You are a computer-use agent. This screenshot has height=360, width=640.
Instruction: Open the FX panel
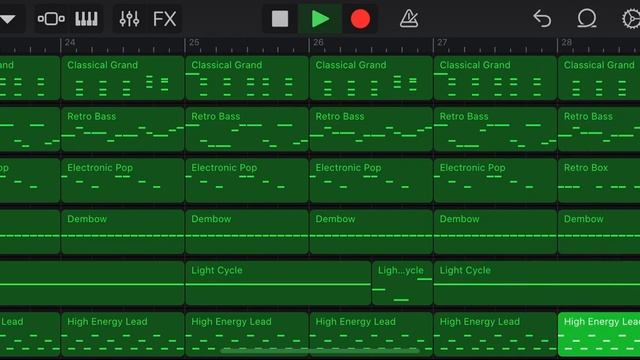click(x=164, y=19)
